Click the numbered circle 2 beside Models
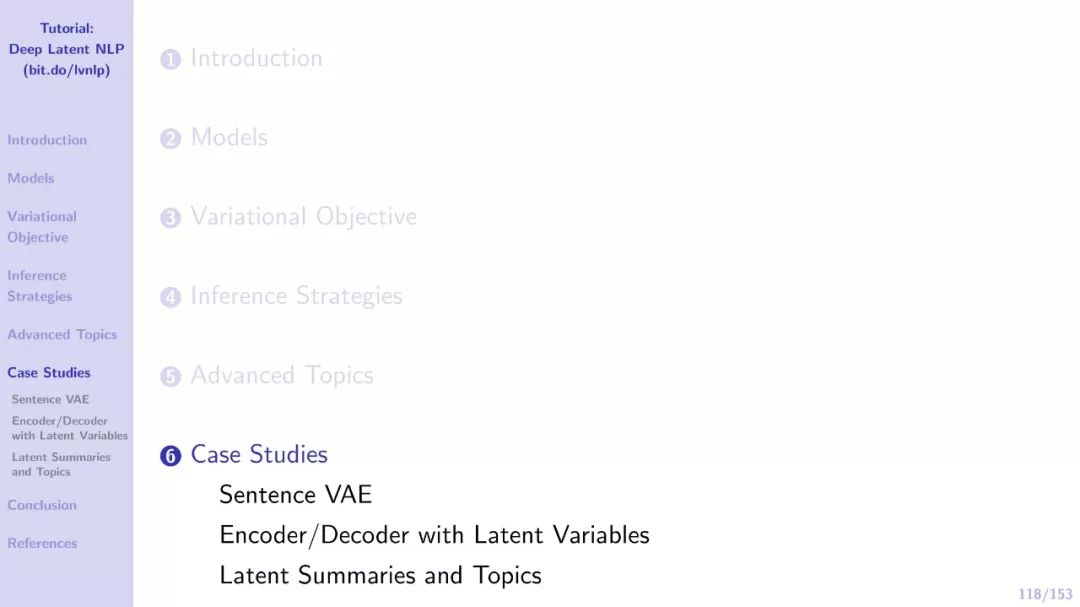Screen dimensions: 1080x607 [x=170, y=138]
